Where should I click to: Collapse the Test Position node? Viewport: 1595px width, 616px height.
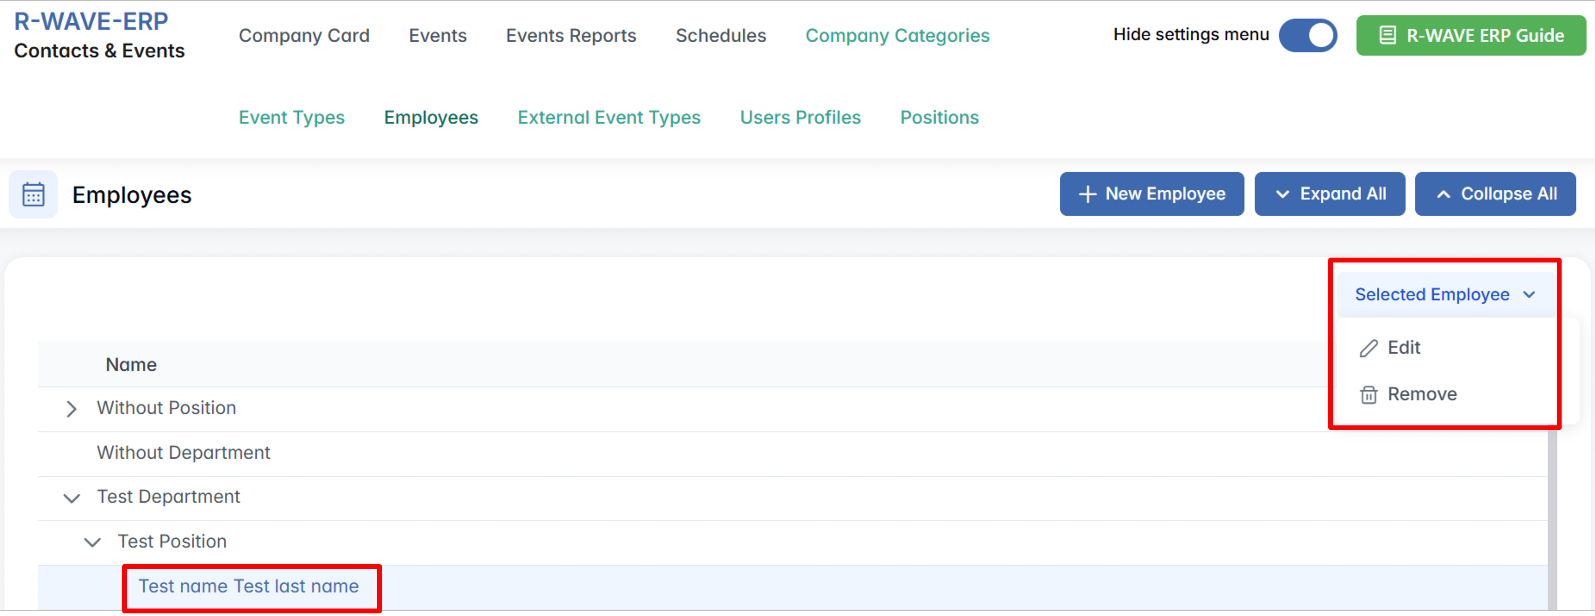click(92, 542)
